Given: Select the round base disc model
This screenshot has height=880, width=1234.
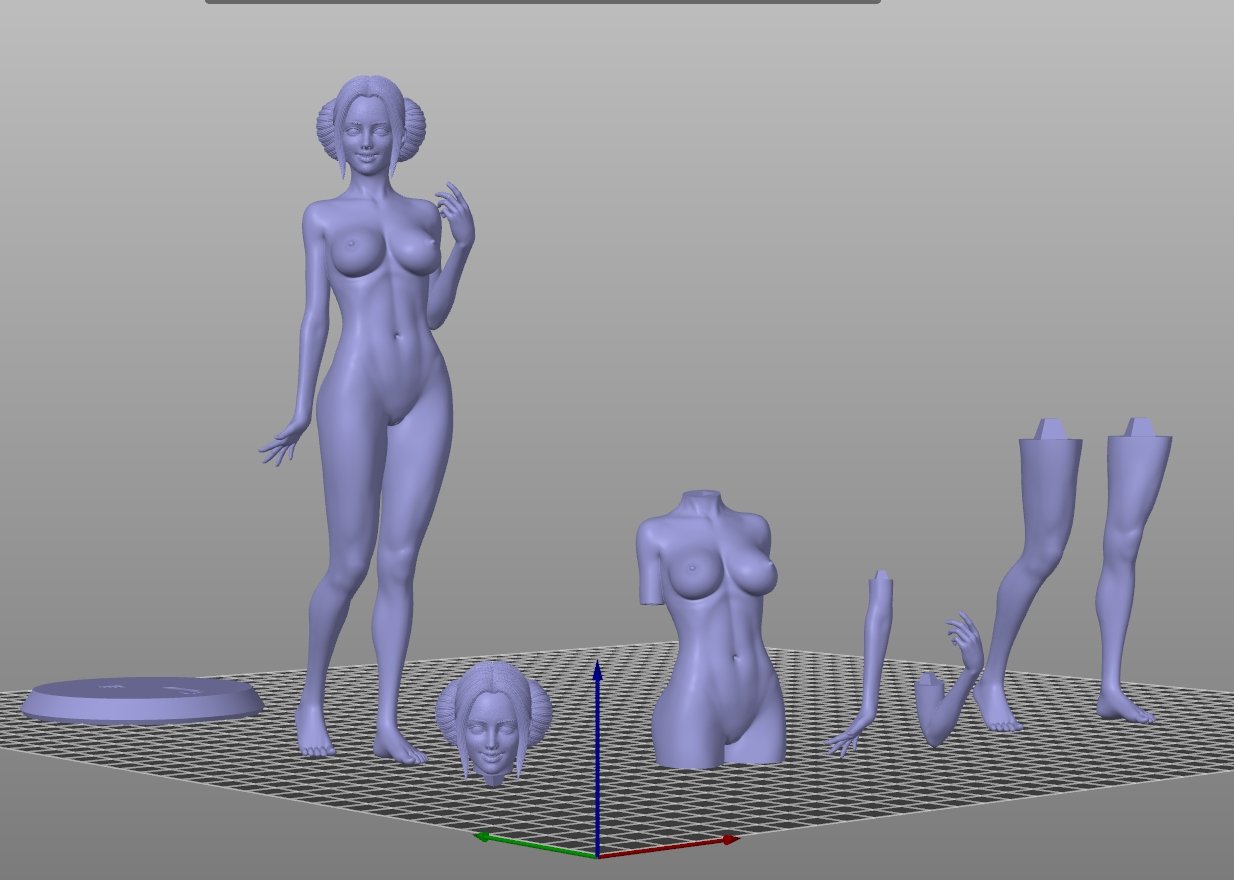Looking at the screenshot, I should point(140,699).
